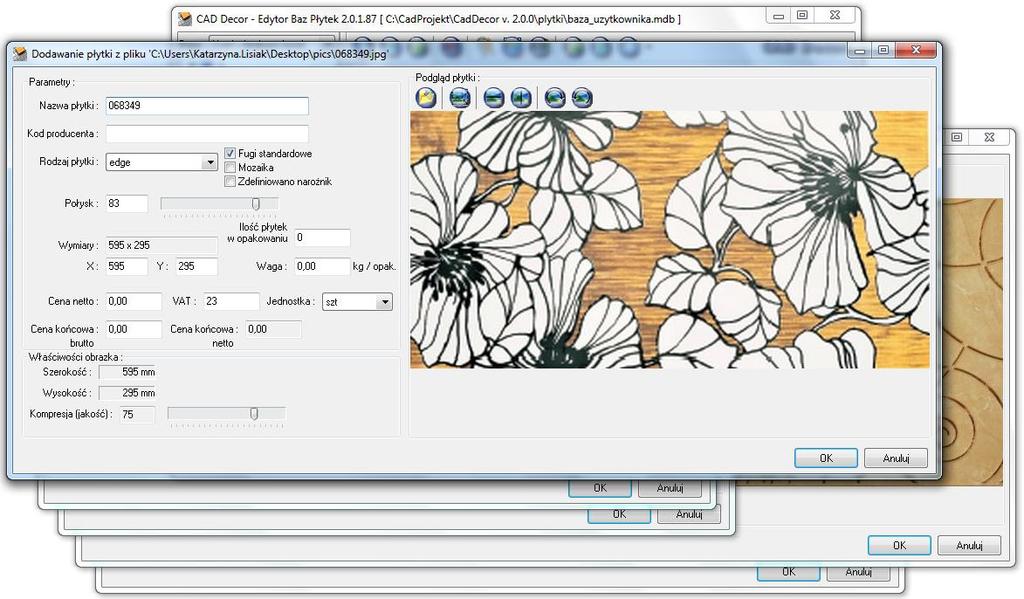Click the Kompresja quality slider handle
This screenshot has height=599, width=1024.
(255, 413)
